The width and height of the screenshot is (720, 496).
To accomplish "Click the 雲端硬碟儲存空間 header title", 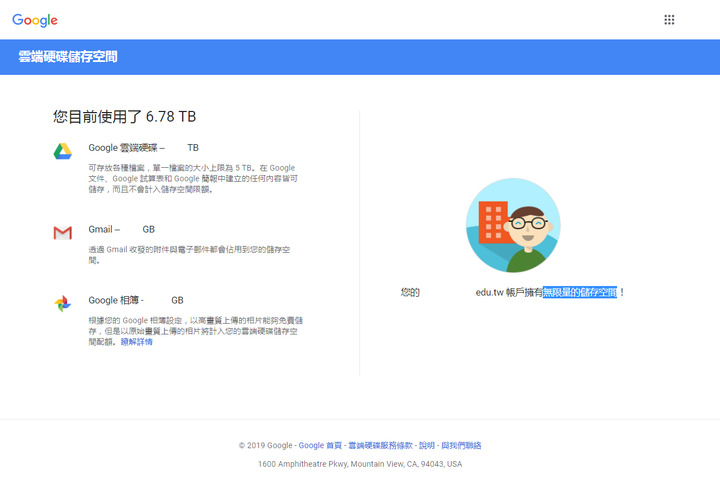I will pyautogui.click(x=68, y=56).
